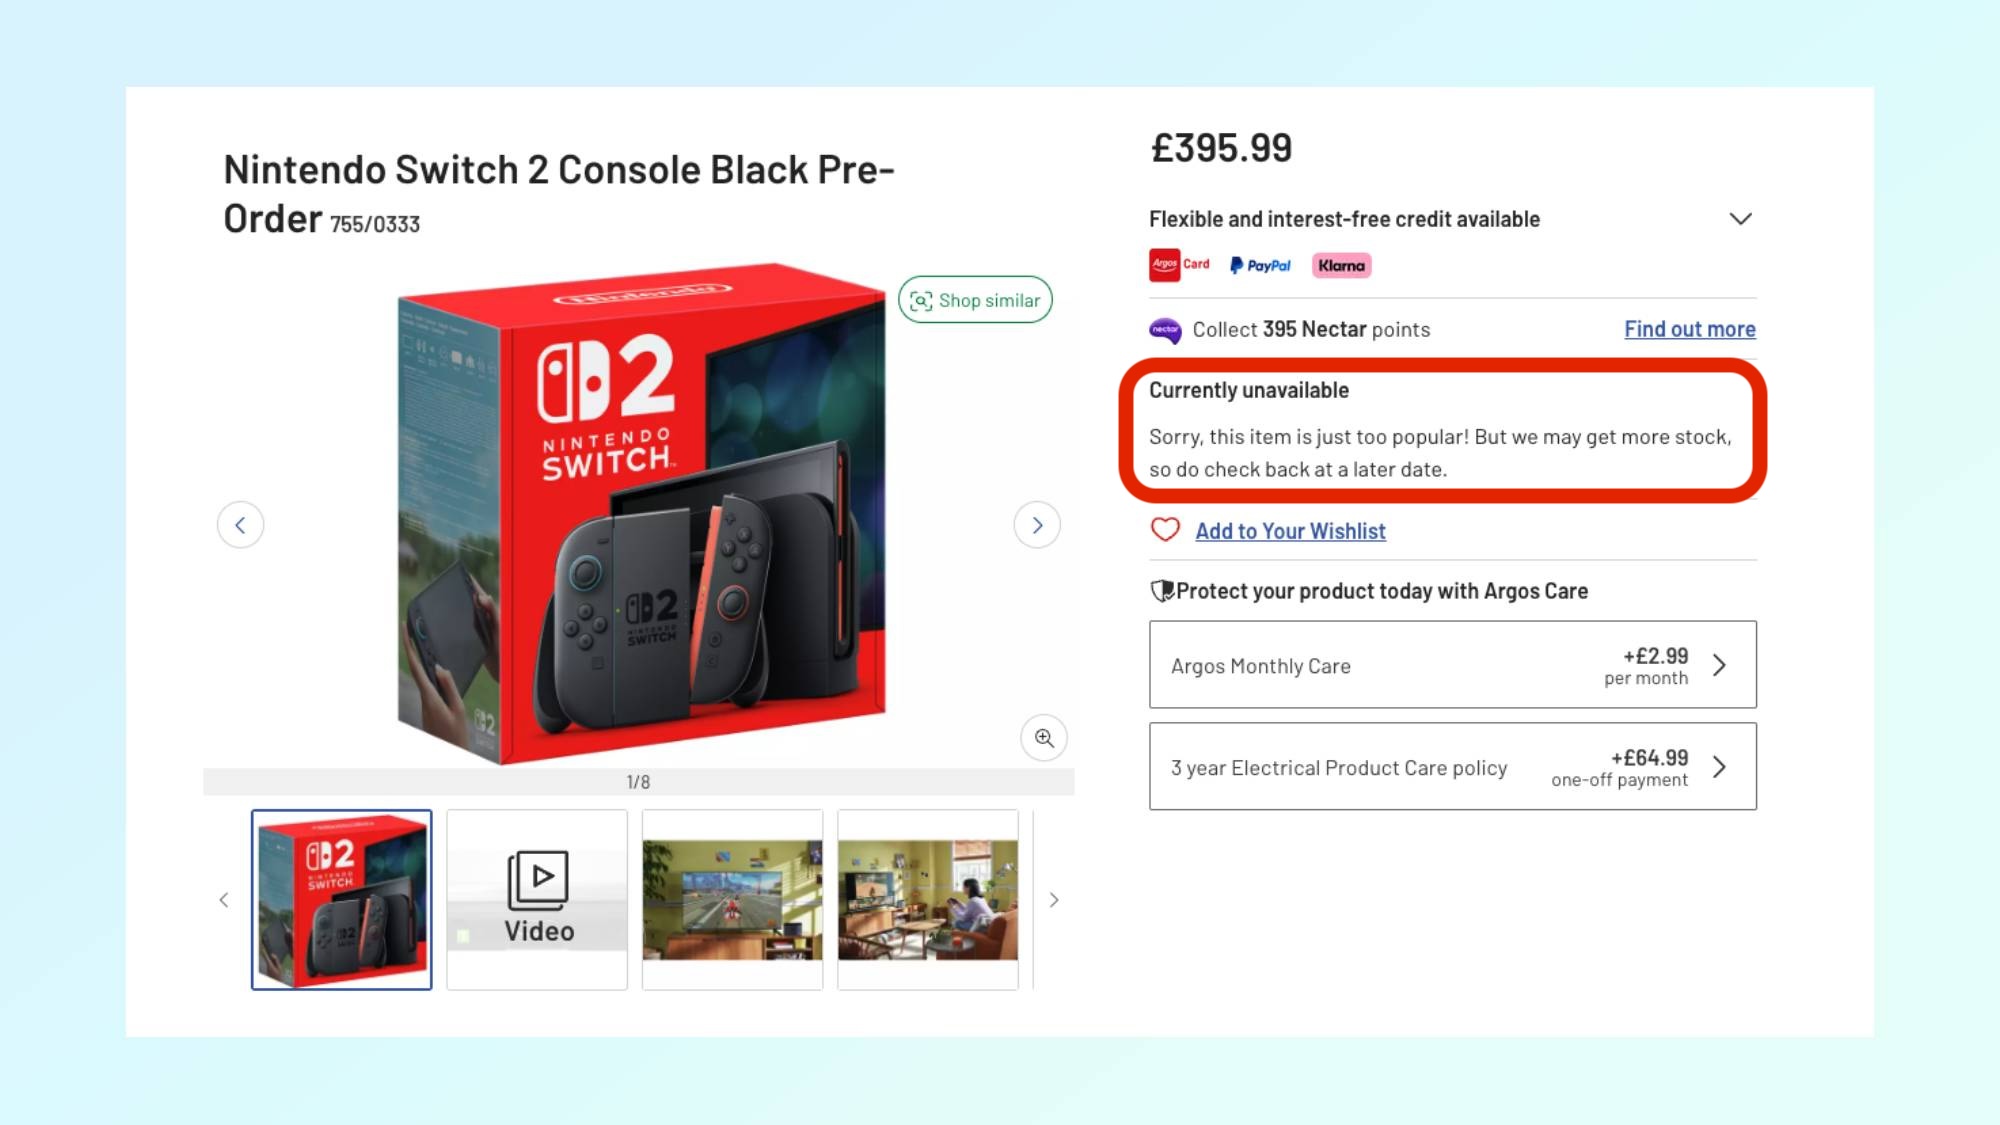Click Add to Your Wishlist link
The height and width of the screenshot is (1125, 2000).
pos(1289,530)
